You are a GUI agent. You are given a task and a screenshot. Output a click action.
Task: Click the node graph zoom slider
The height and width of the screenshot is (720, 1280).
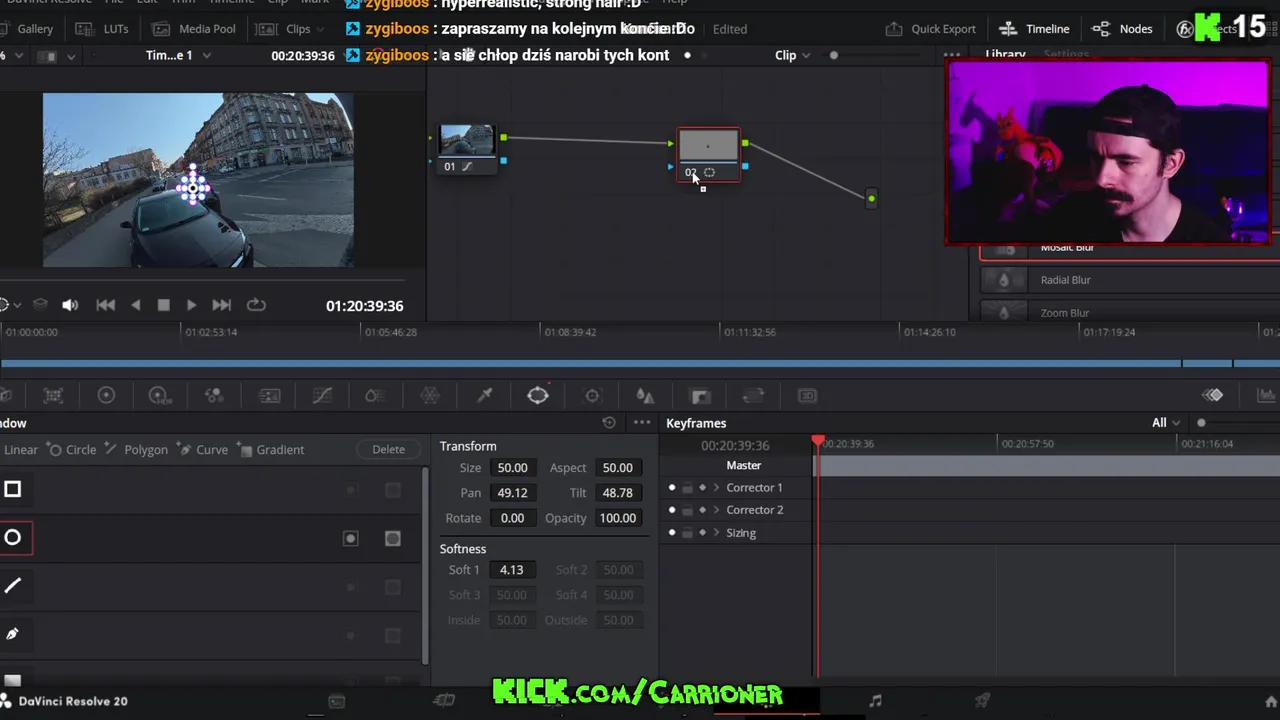(834, 55)
